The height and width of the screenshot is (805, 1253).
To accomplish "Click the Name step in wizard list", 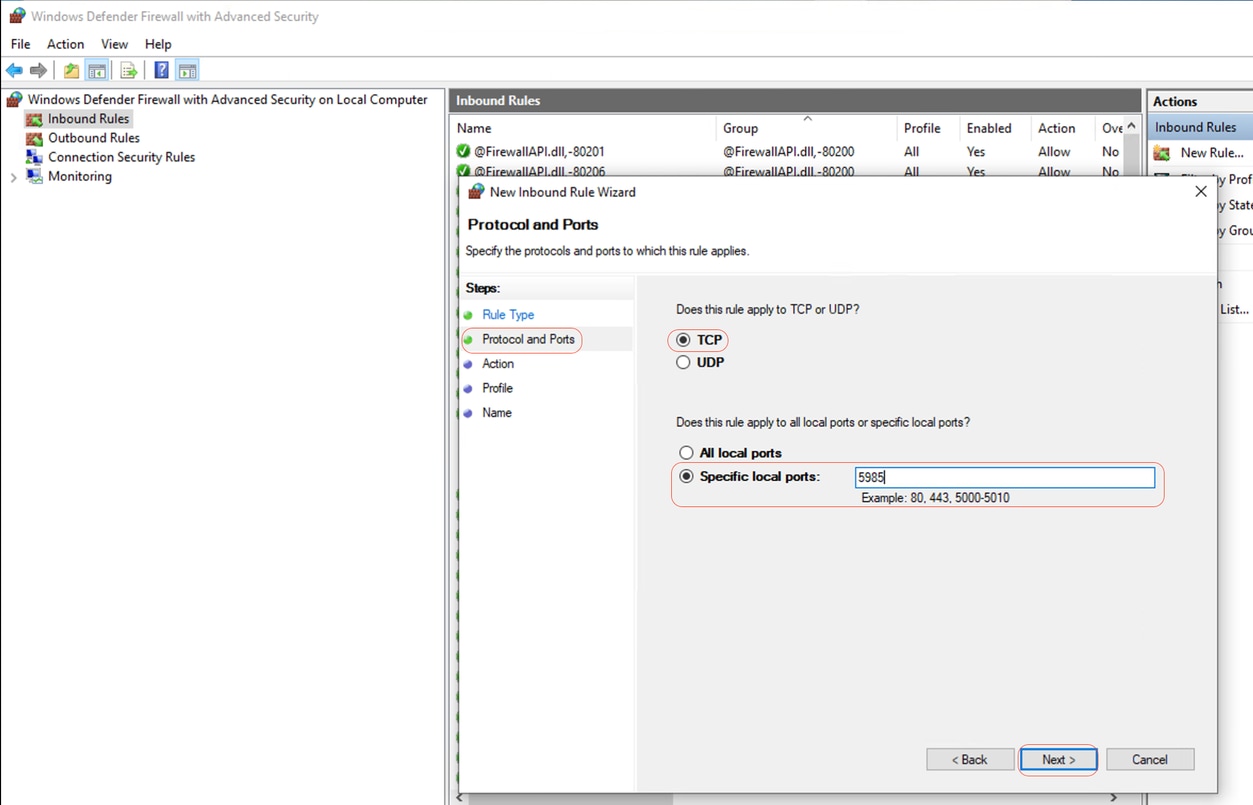I will [497, 412].
